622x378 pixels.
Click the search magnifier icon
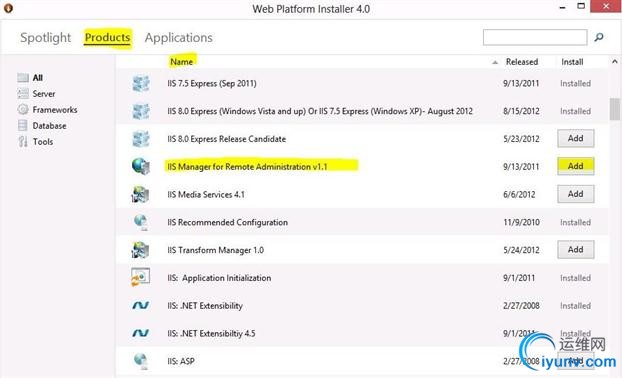click(x=599, y=37)
